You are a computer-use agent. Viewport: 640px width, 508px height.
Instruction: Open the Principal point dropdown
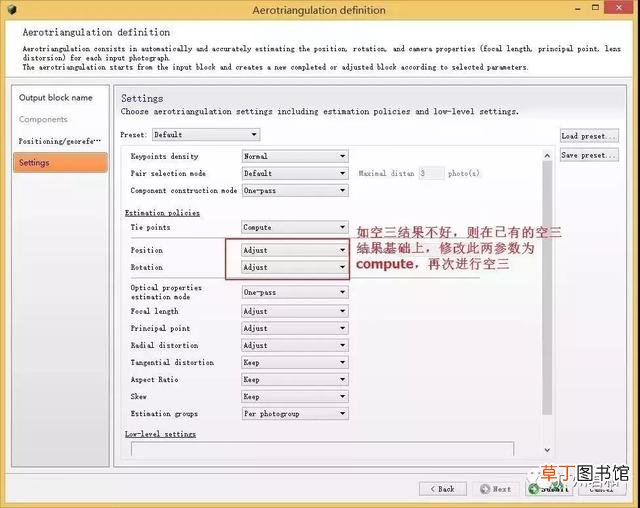pos(295,328)
